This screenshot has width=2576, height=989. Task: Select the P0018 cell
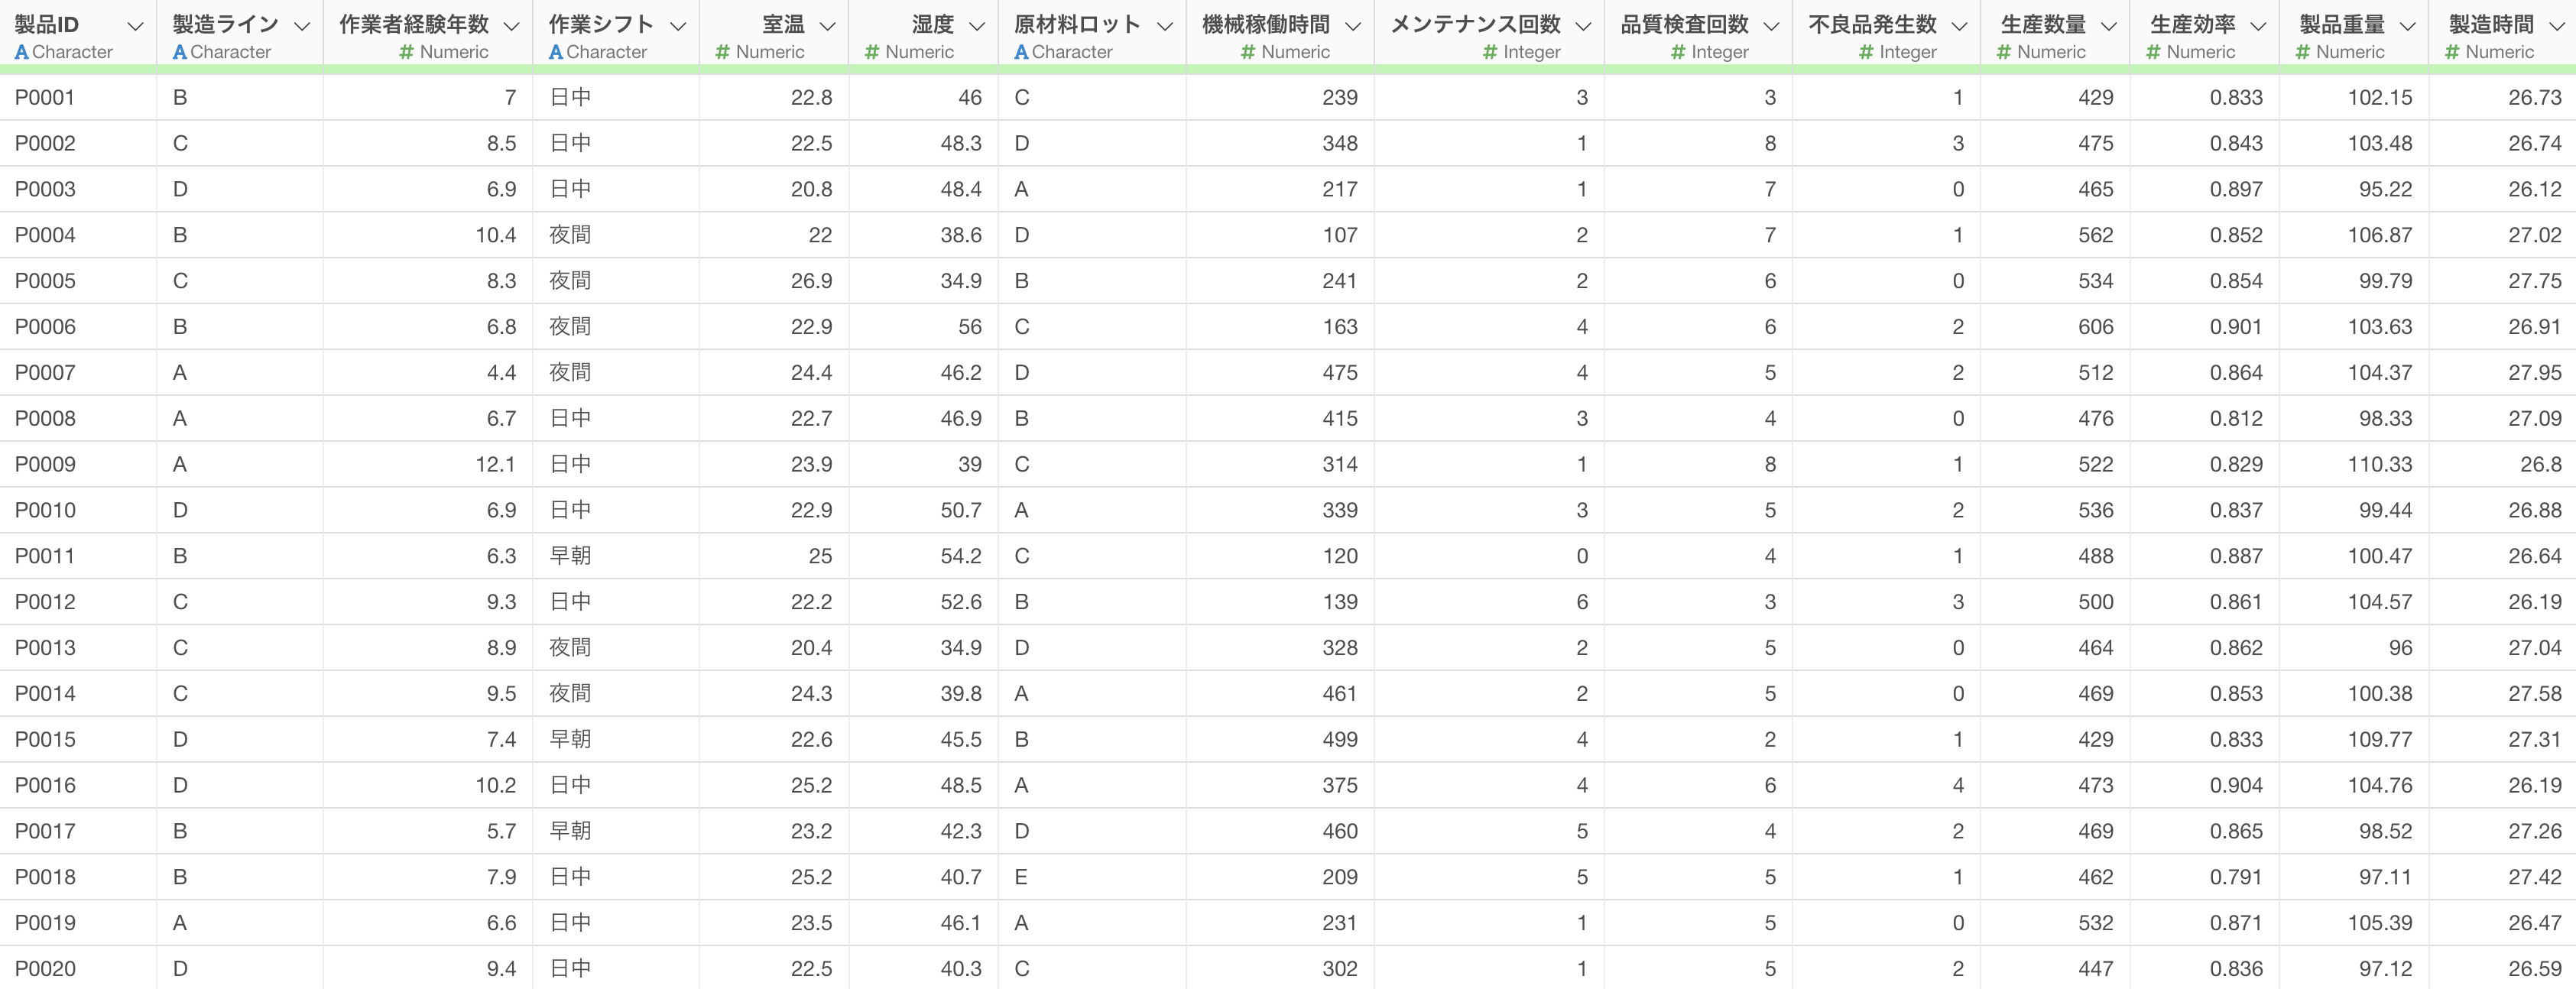click(x=78, y=877)
